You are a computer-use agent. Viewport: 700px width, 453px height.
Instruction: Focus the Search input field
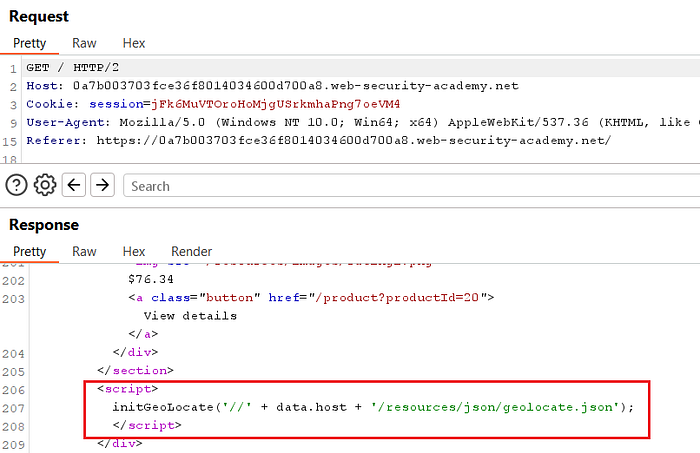click(x=411, y=186)
